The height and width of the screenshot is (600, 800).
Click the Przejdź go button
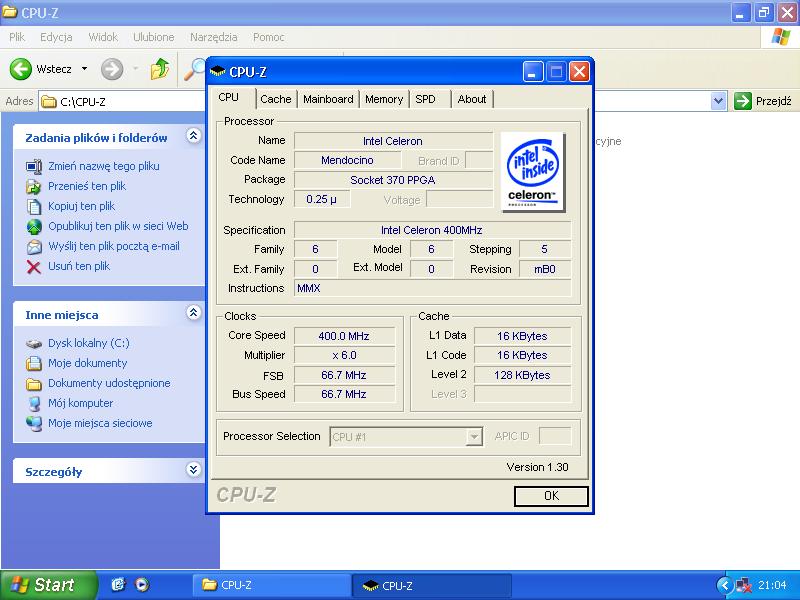point(763,101)
